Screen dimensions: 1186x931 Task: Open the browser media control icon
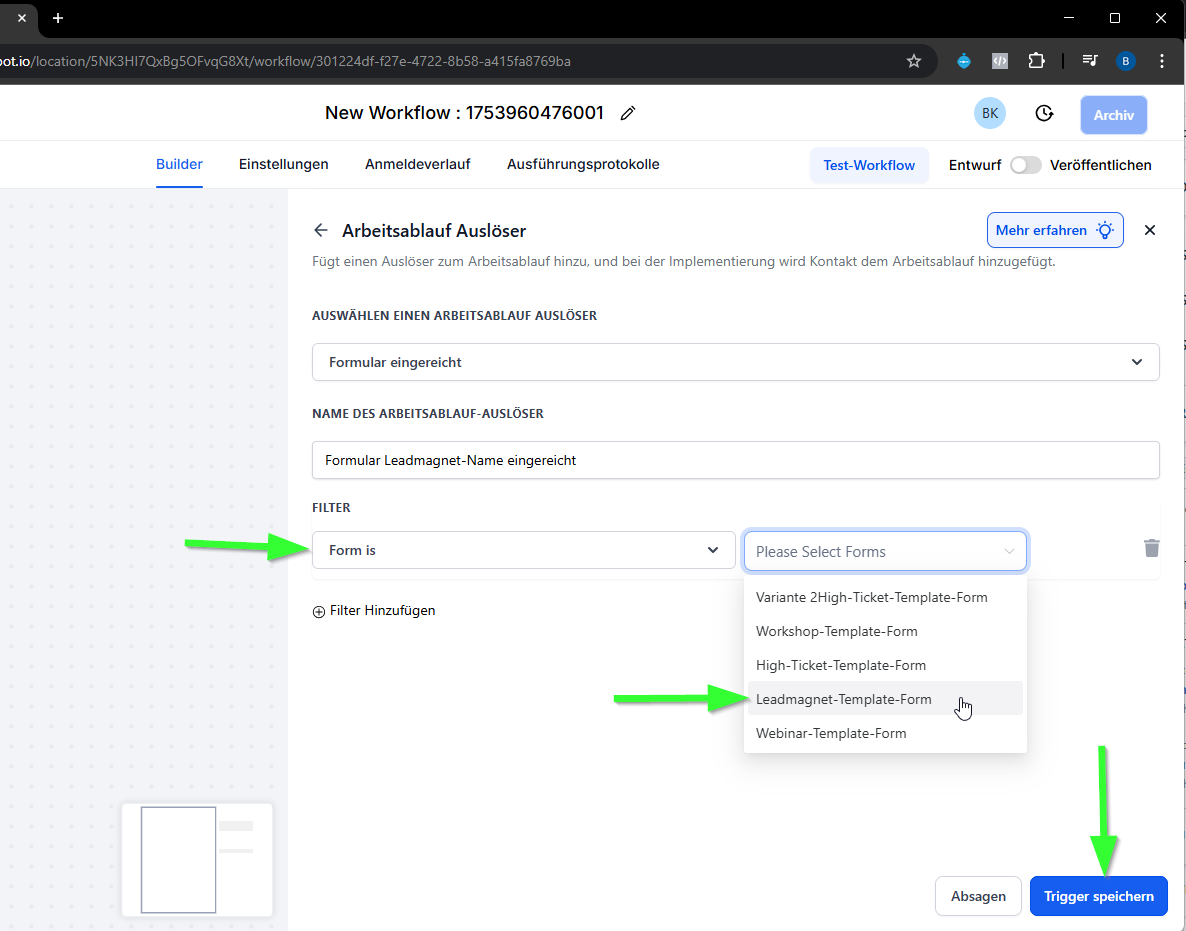pyautogui.click(x=1090, y=61)
